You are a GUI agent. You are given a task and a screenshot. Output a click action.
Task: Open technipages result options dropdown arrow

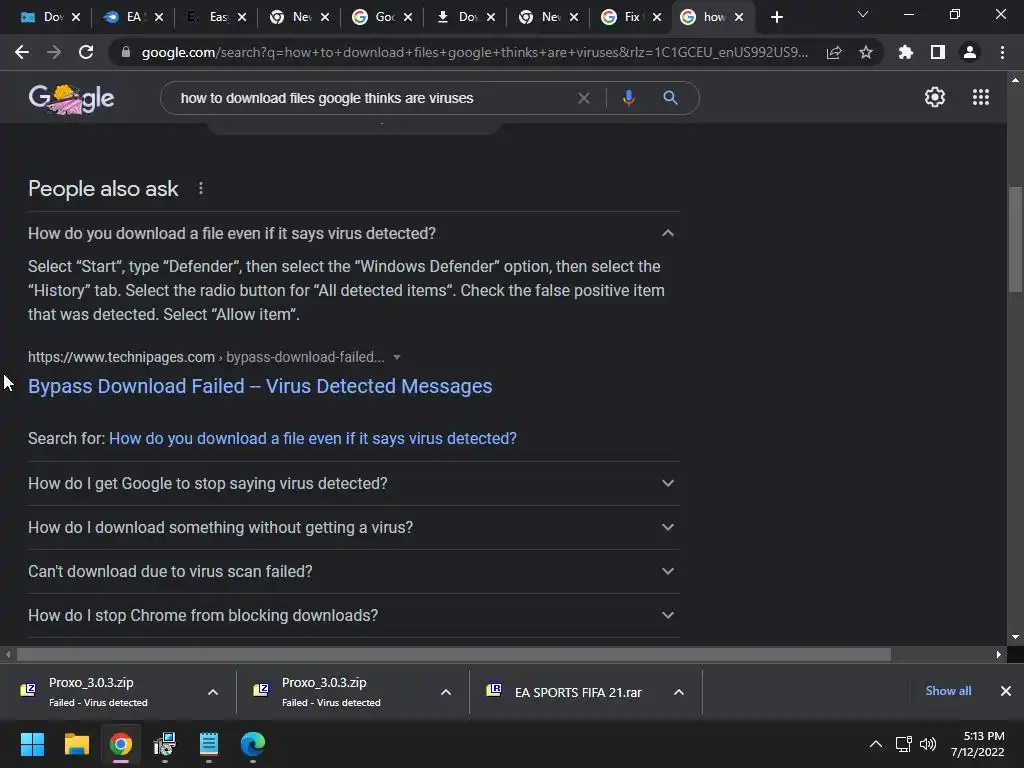click(x=396, y=357)
